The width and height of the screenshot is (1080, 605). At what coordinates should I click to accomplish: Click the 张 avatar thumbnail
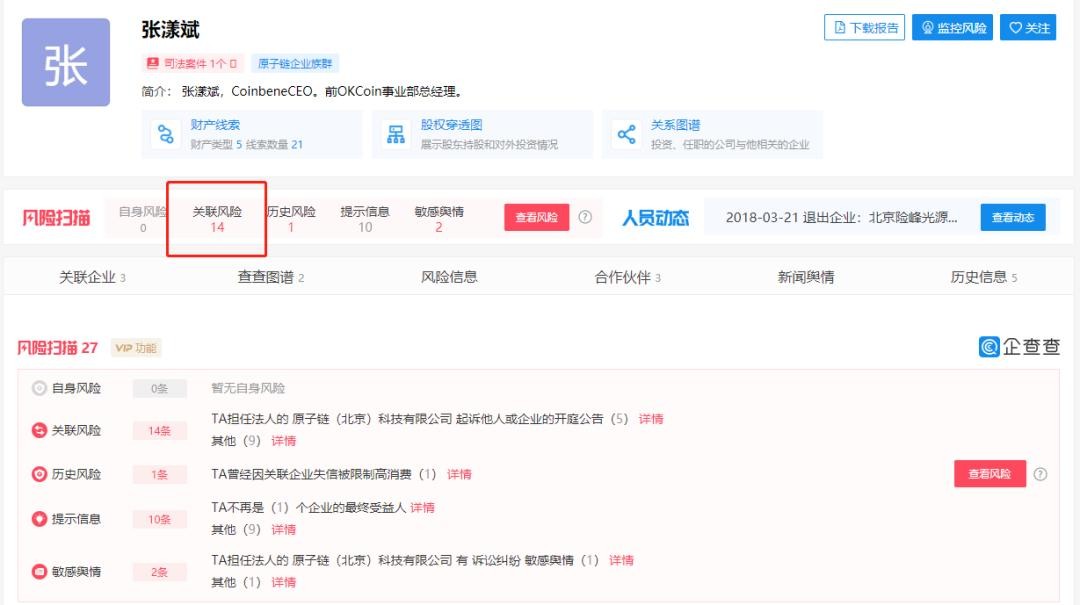(x=66, y=62)
